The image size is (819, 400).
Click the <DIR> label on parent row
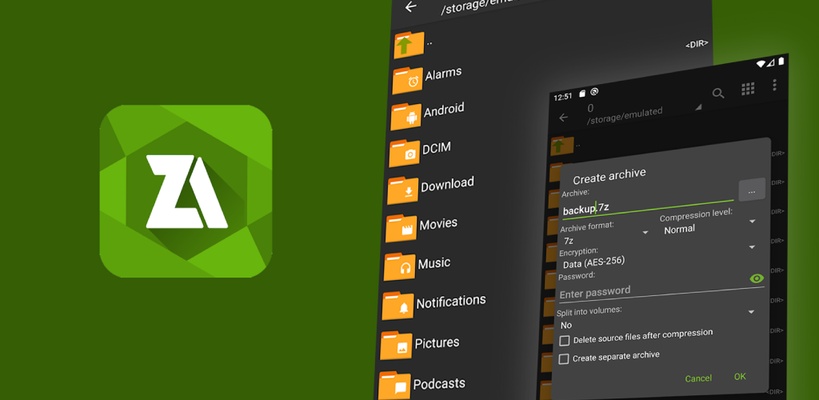pyautogui.click(x=696, y=44)
